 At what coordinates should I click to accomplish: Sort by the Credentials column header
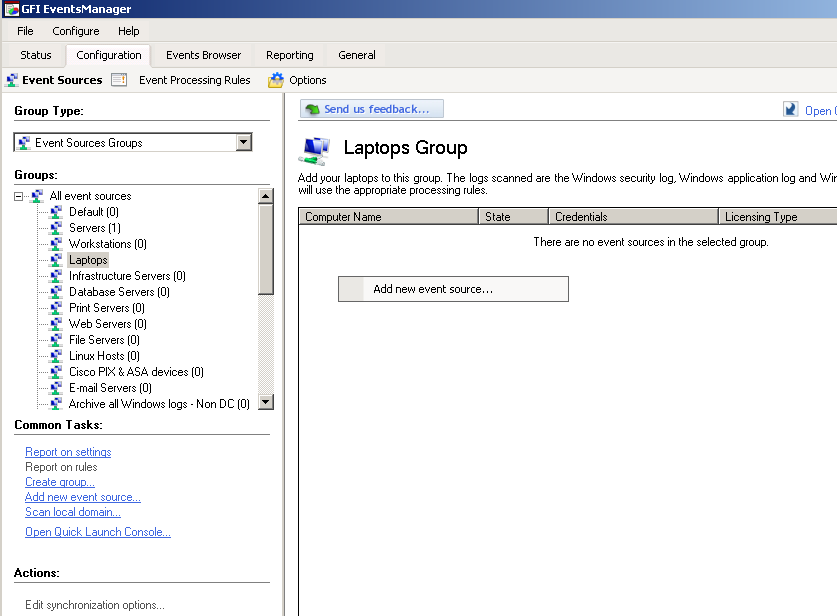[x=634, y=217]
